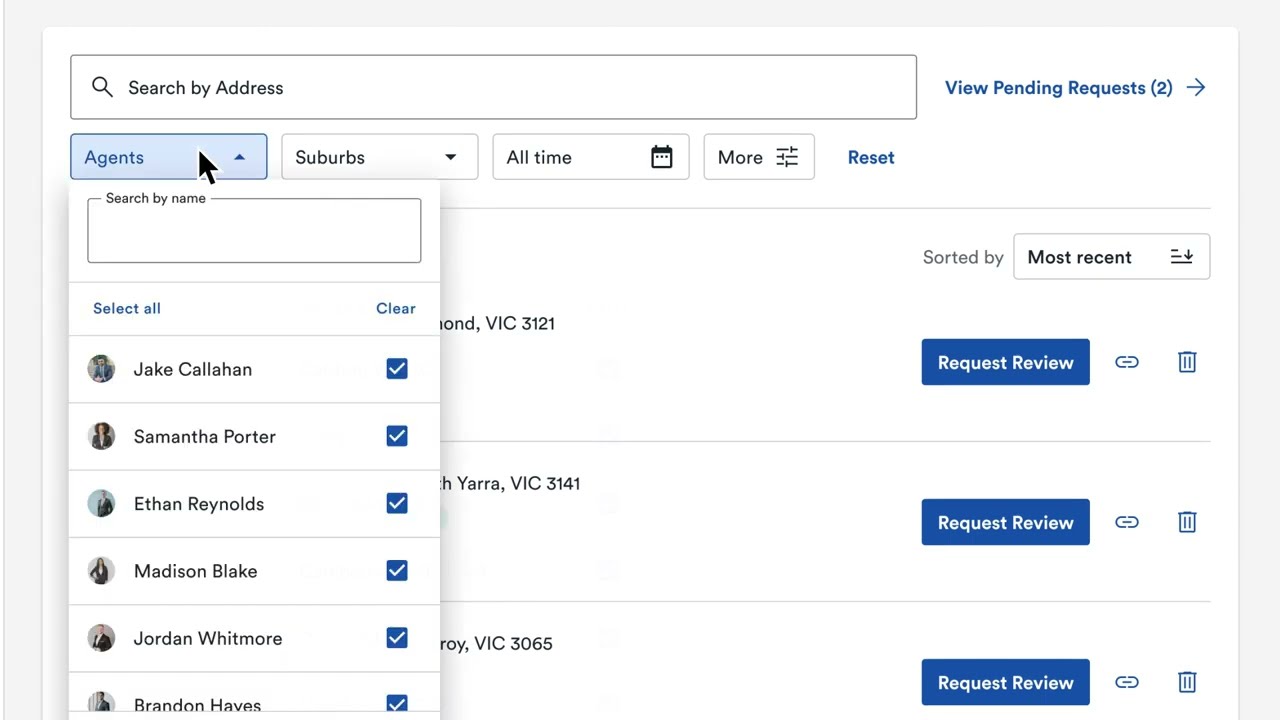Viewport: 1280px width, 720px height.
Task: Select the Samantha Porter name
Action: pos(205,436)
